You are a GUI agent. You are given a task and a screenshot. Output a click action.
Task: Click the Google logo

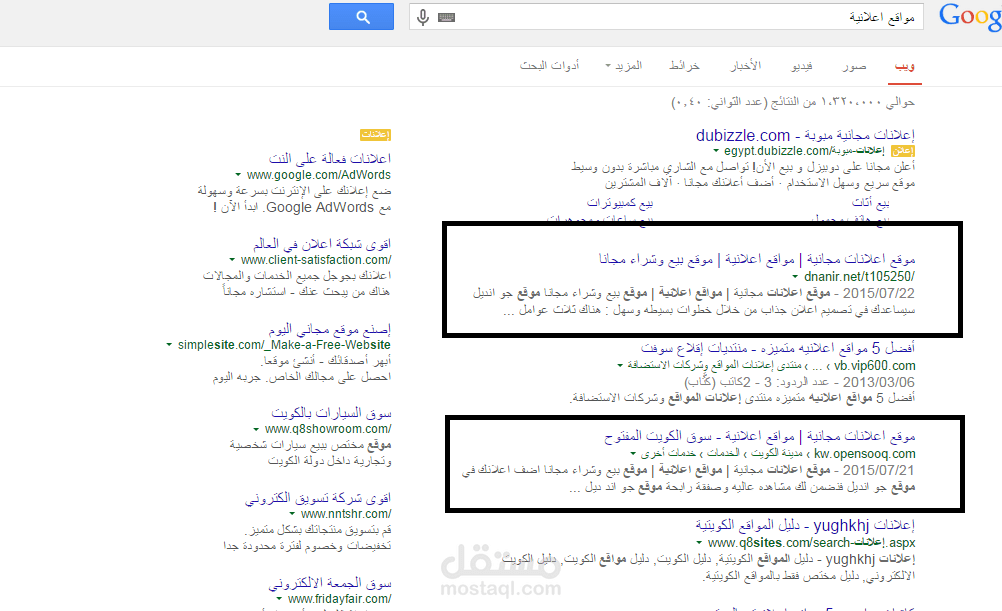point(970,16)
